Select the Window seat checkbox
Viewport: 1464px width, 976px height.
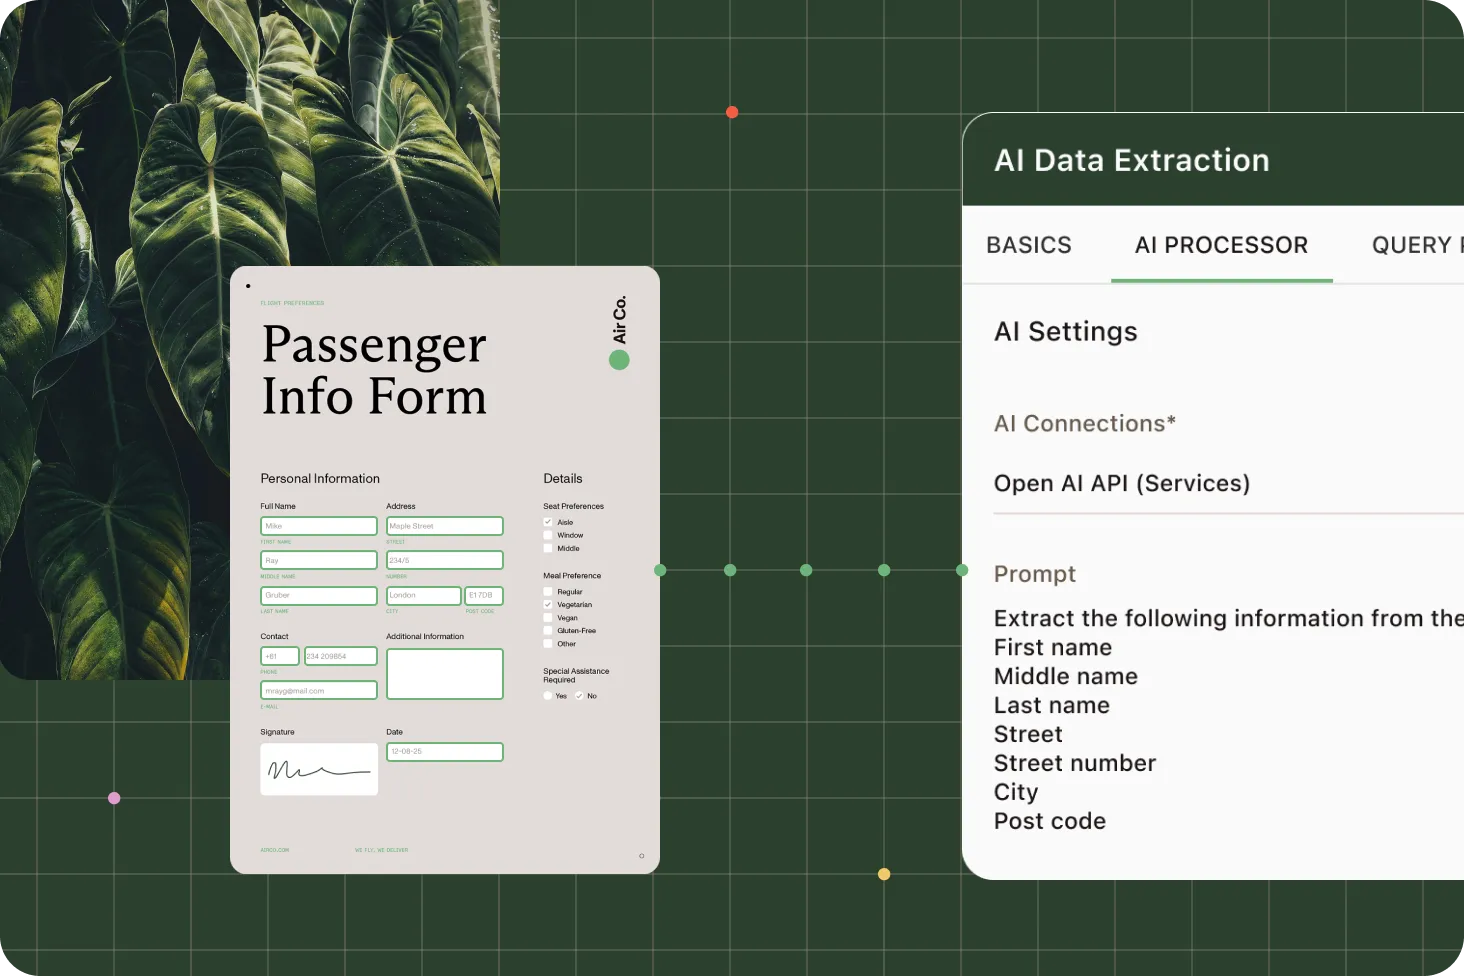[548, 535]
